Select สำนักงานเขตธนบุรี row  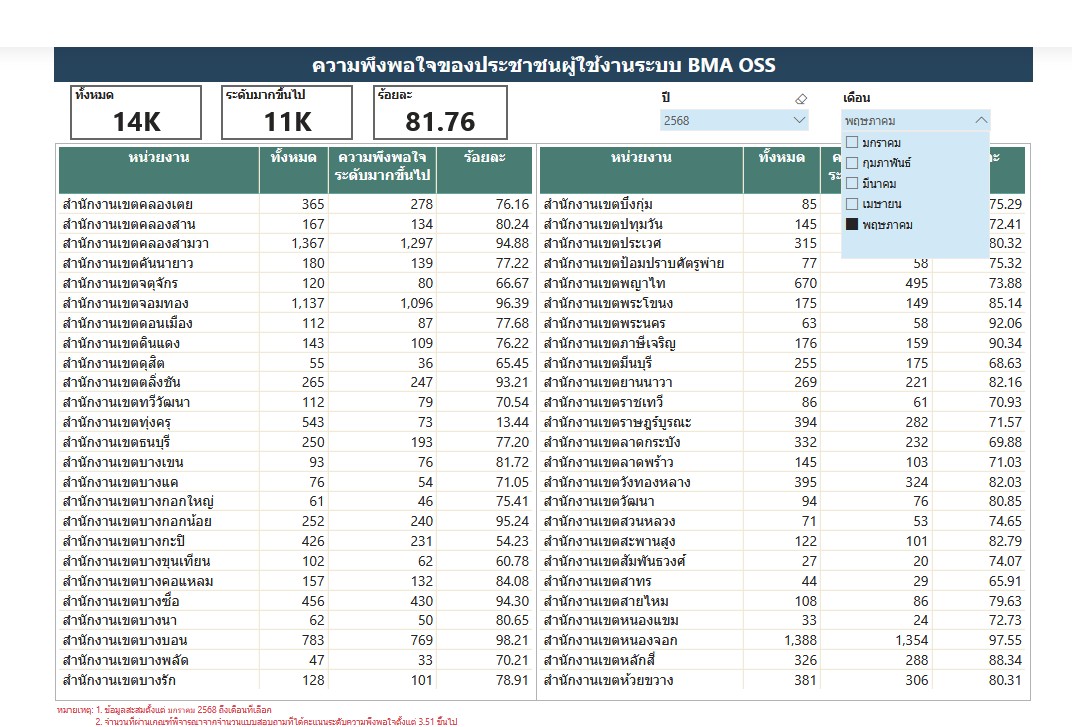295,442
